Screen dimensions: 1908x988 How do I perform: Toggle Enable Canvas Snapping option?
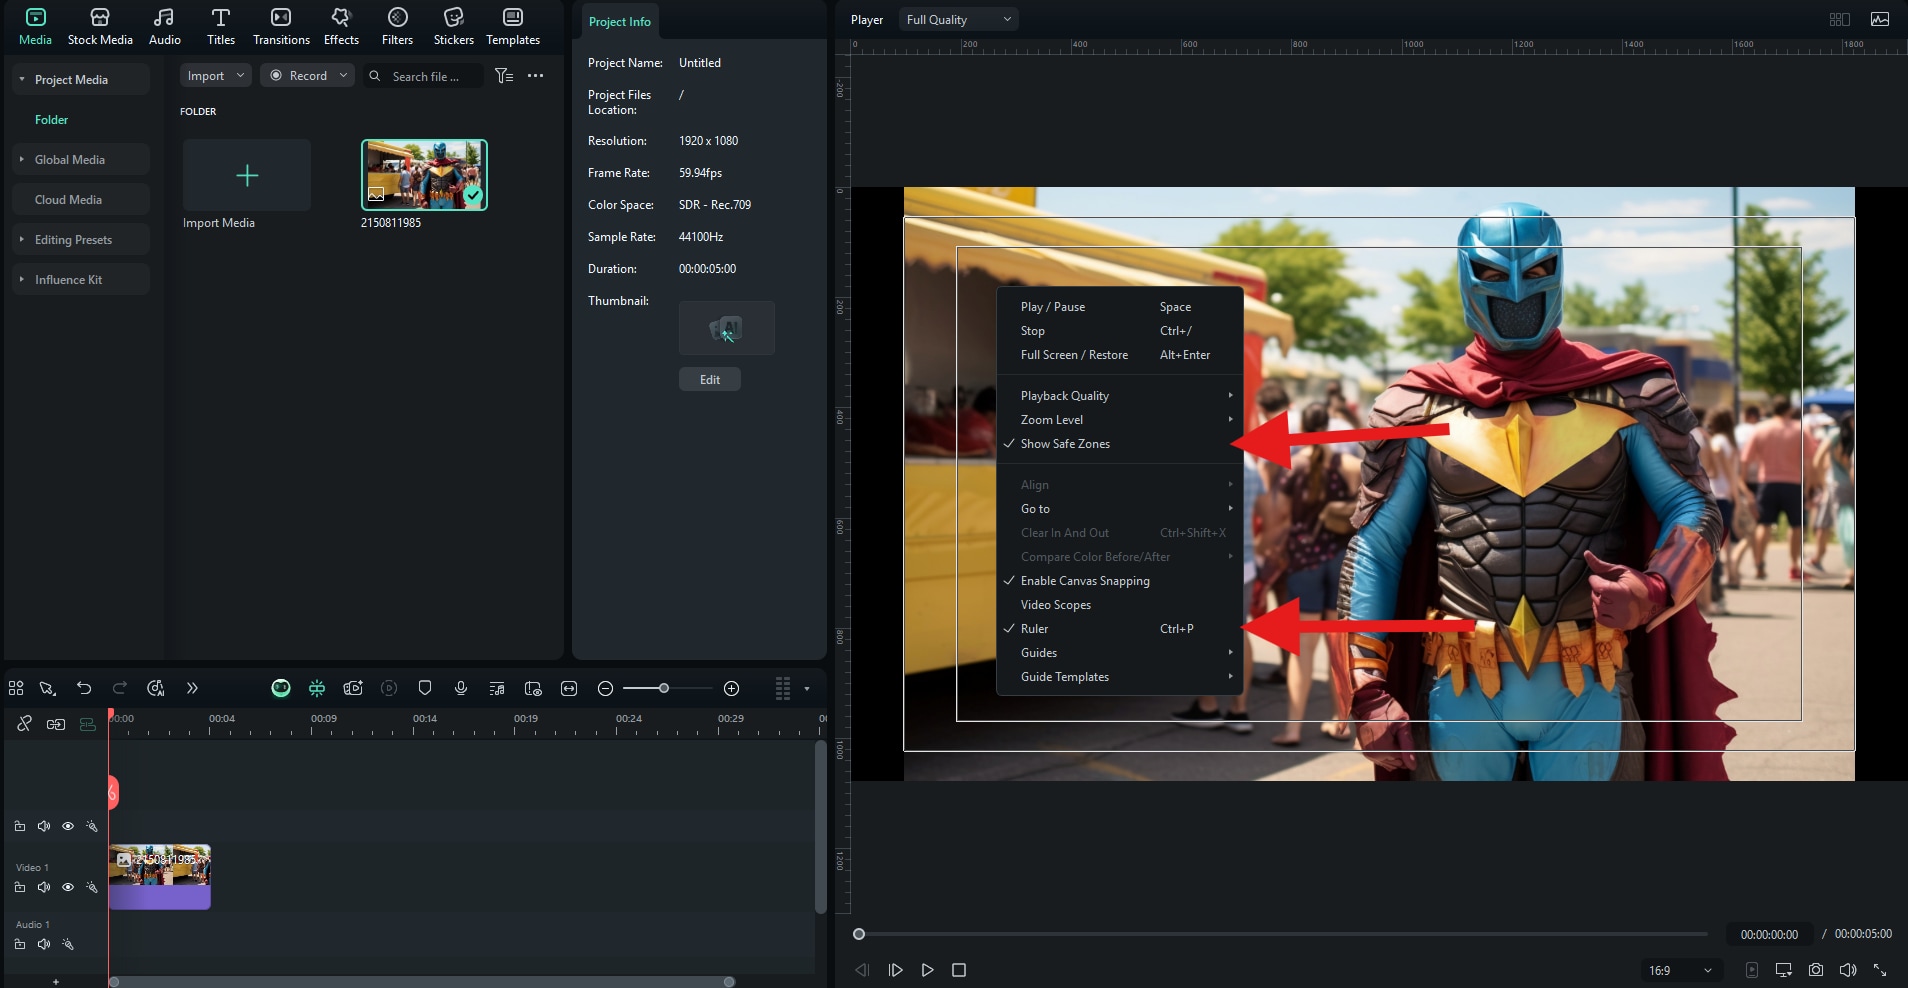pos(1120,581)
